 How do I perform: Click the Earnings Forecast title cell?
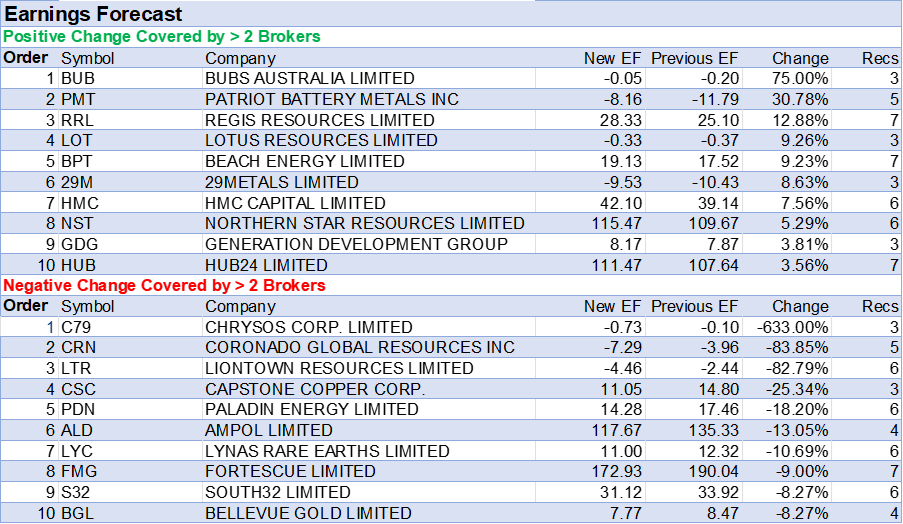(93, 14)
